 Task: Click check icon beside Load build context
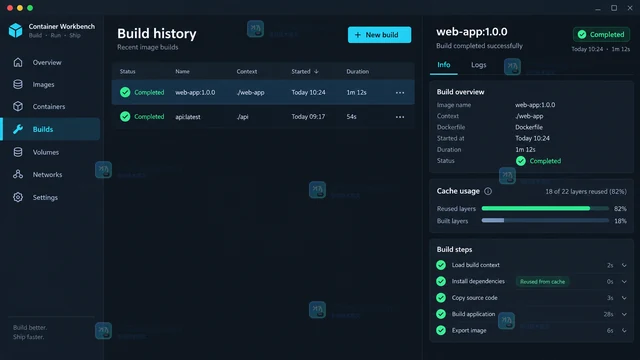tap(441, 265)
